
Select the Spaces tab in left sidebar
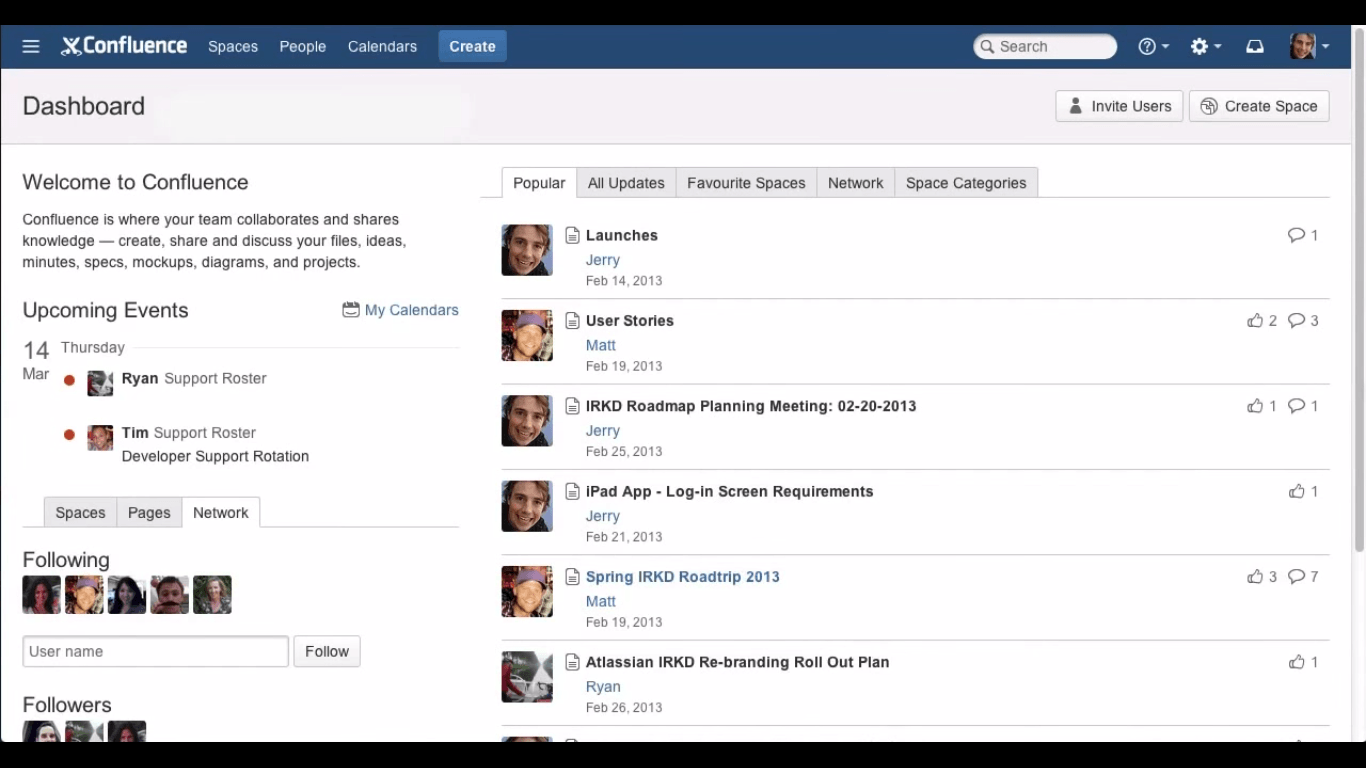tap(80, 512)
